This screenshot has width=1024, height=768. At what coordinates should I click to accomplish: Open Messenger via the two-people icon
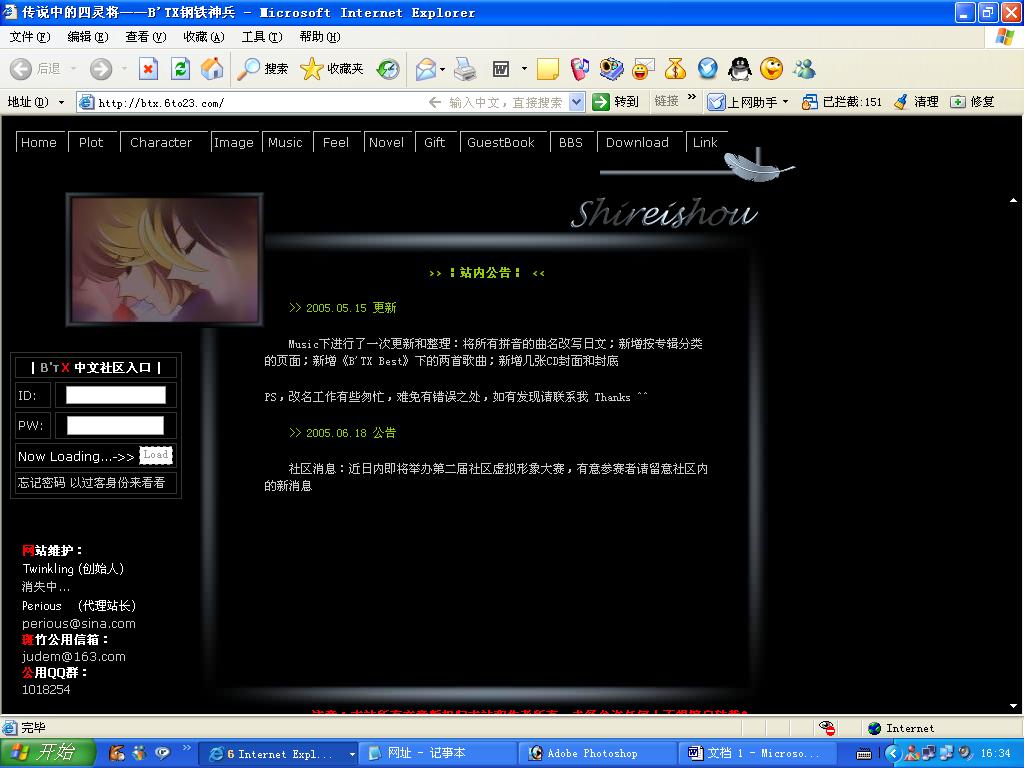click(804, 69)
